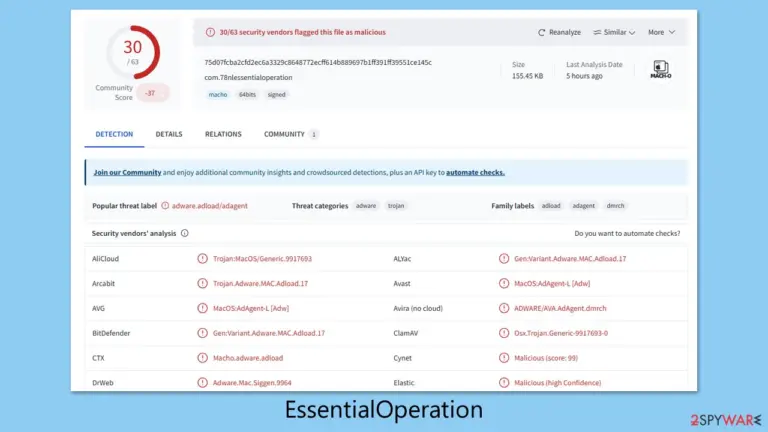Screen dimensions: 768x432
Task: Open the Similar dropdown
Action: tap(614, 32)
